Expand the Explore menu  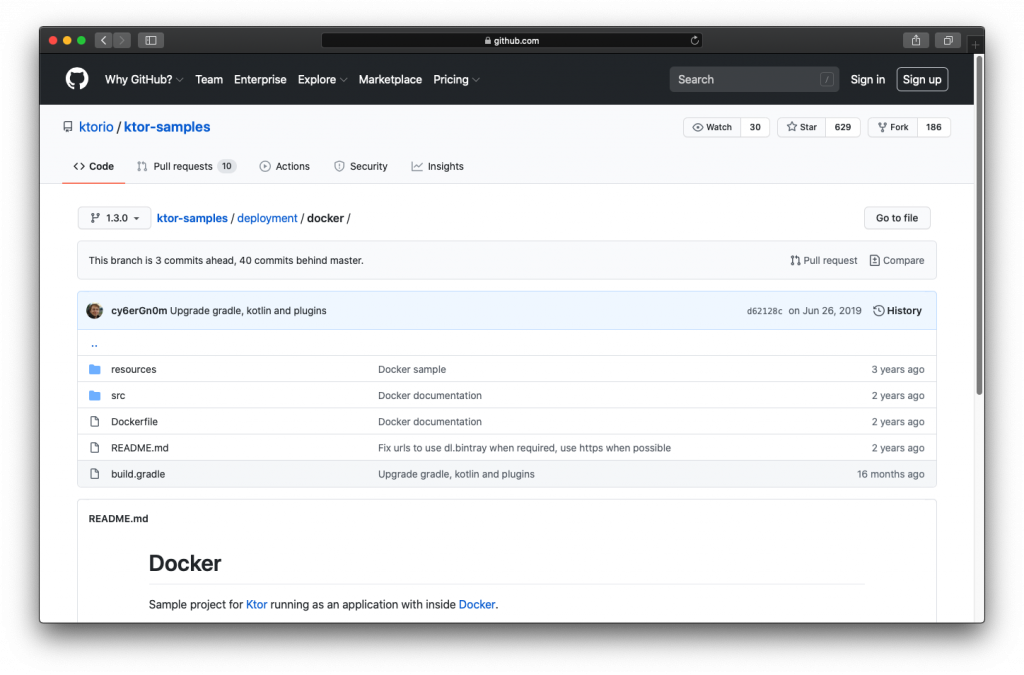point(322,80)
